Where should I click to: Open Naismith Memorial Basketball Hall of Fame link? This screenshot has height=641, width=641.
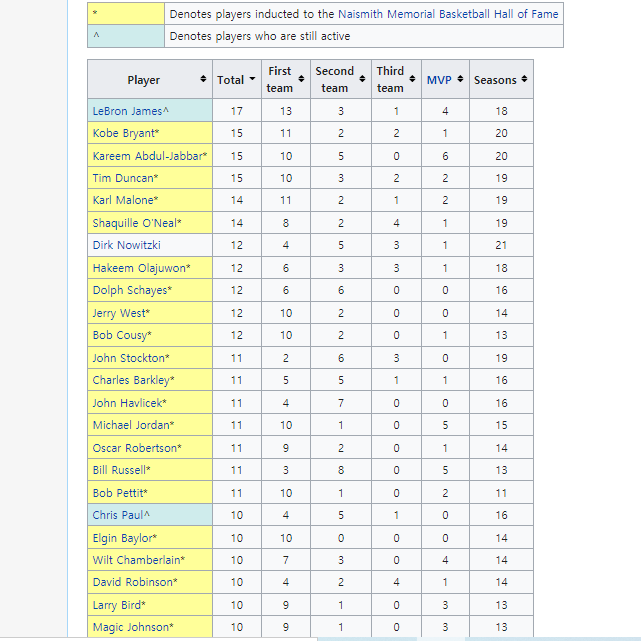point(448,14)
